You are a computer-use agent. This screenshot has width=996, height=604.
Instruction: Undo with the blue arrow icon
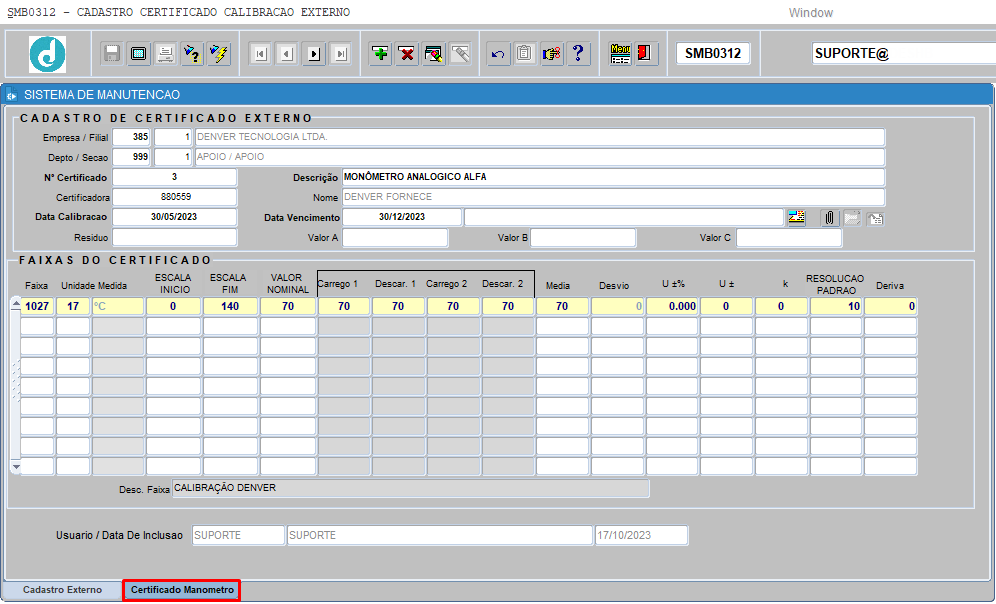coord(498,54)
